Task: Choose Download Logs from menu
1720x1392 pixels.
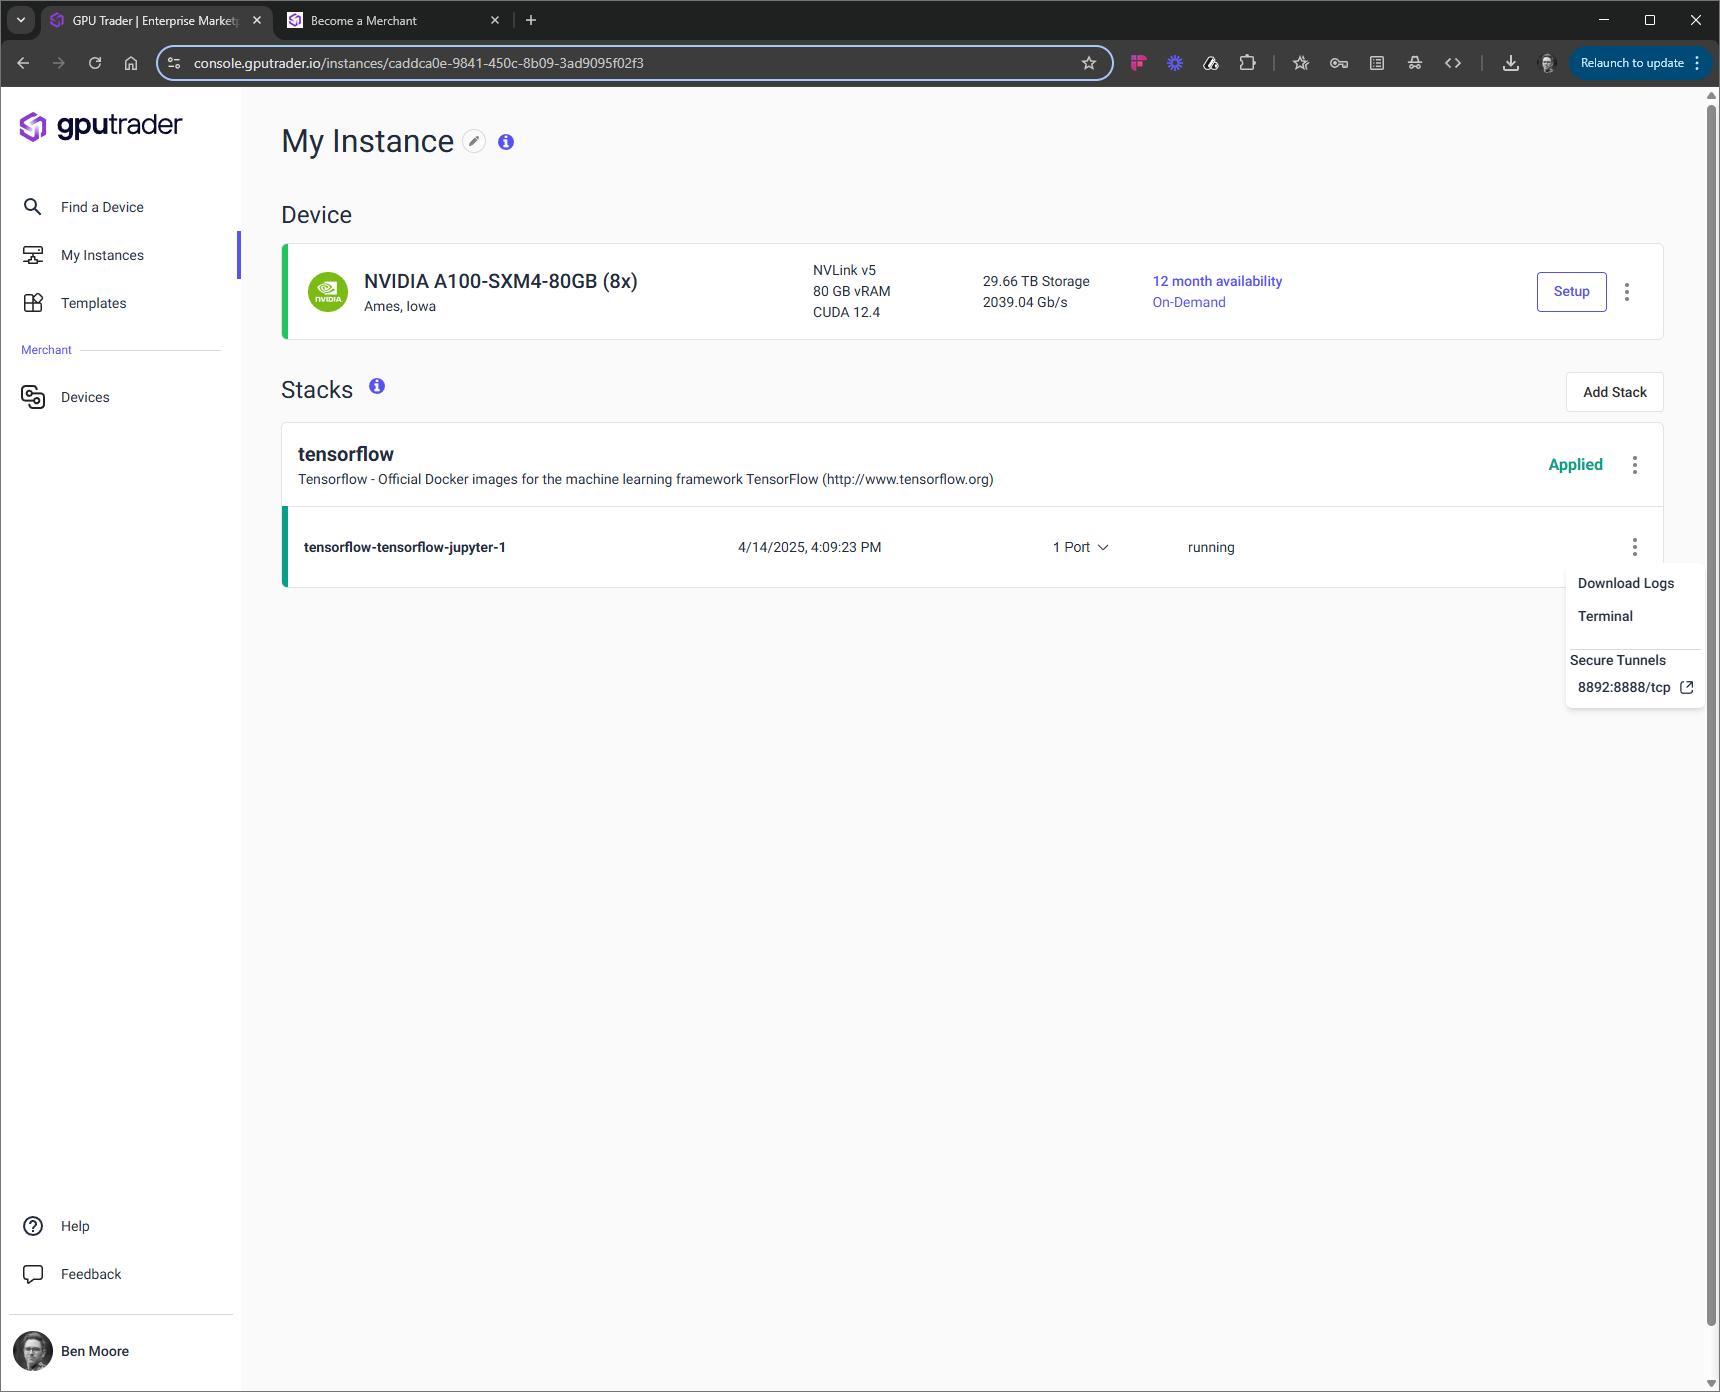Action: coord(1626,583)
